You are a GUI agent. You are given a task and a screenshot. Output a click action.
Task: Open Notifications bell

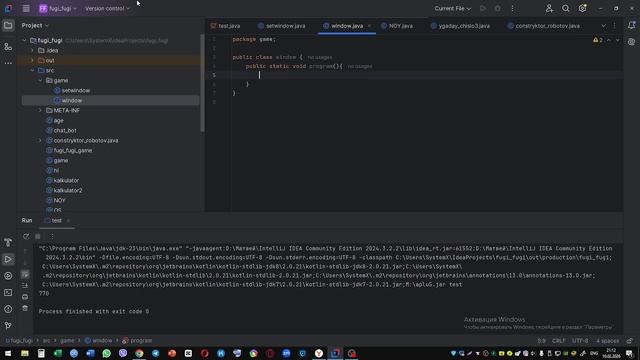pyautogui.click(x=631, y=25)
